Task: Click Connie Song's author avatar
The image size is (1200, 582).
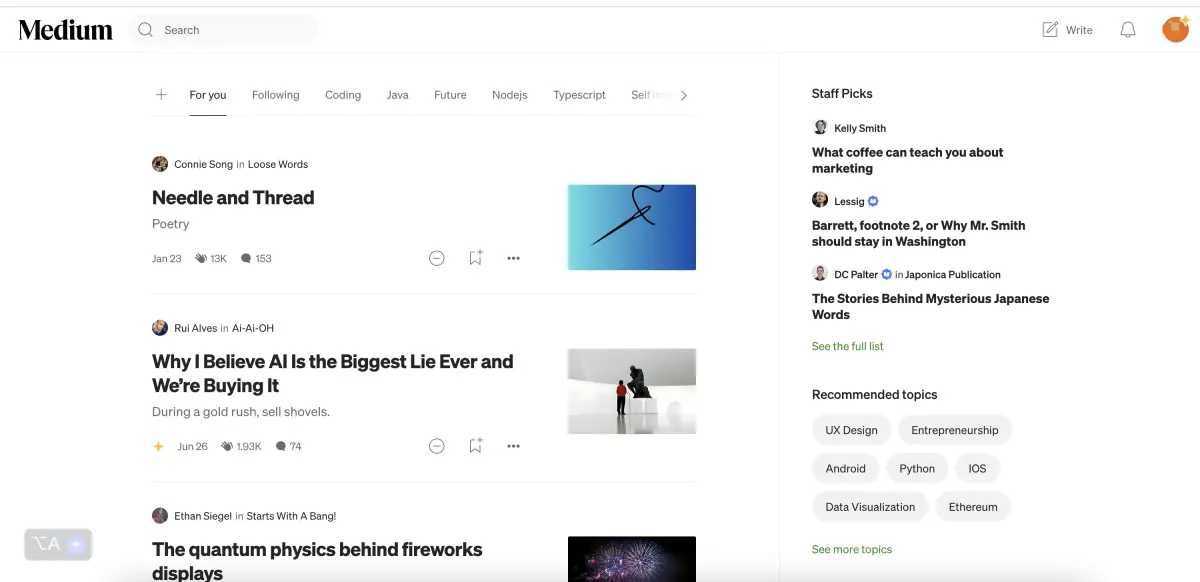Action: (160, 164)
